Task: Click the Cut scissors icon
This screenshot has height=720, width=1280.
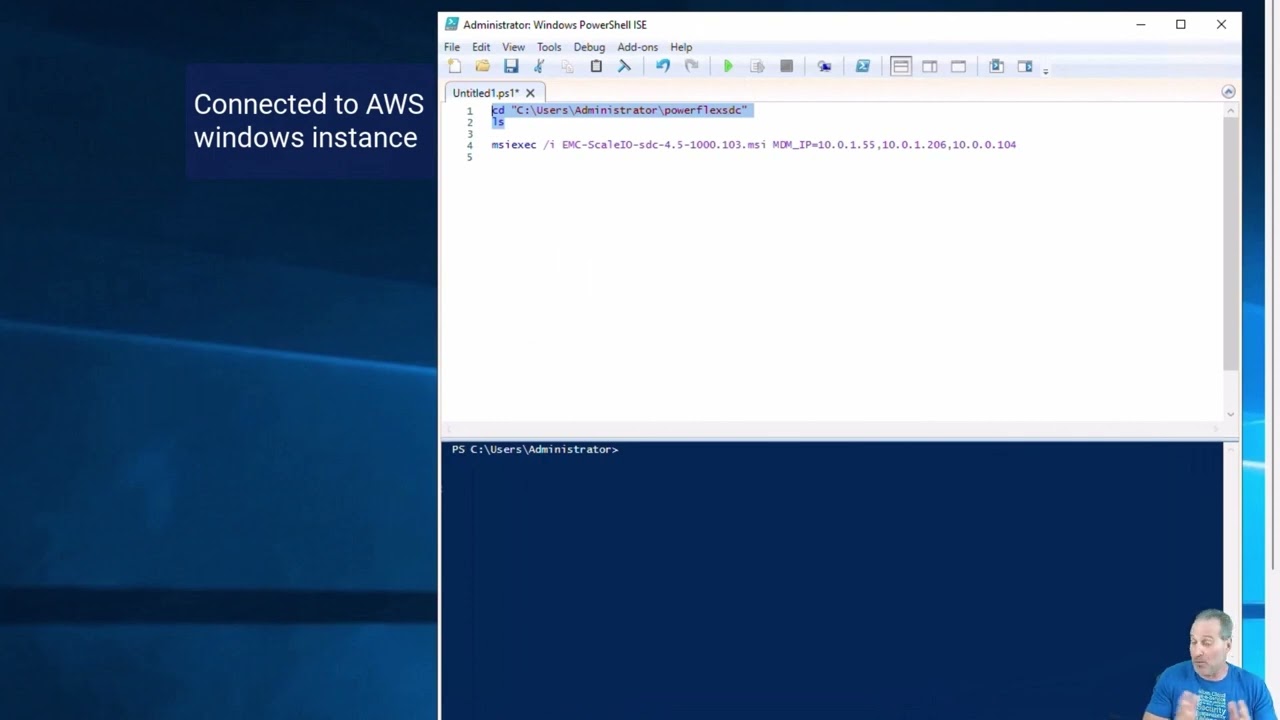Action: pos(539,66)
